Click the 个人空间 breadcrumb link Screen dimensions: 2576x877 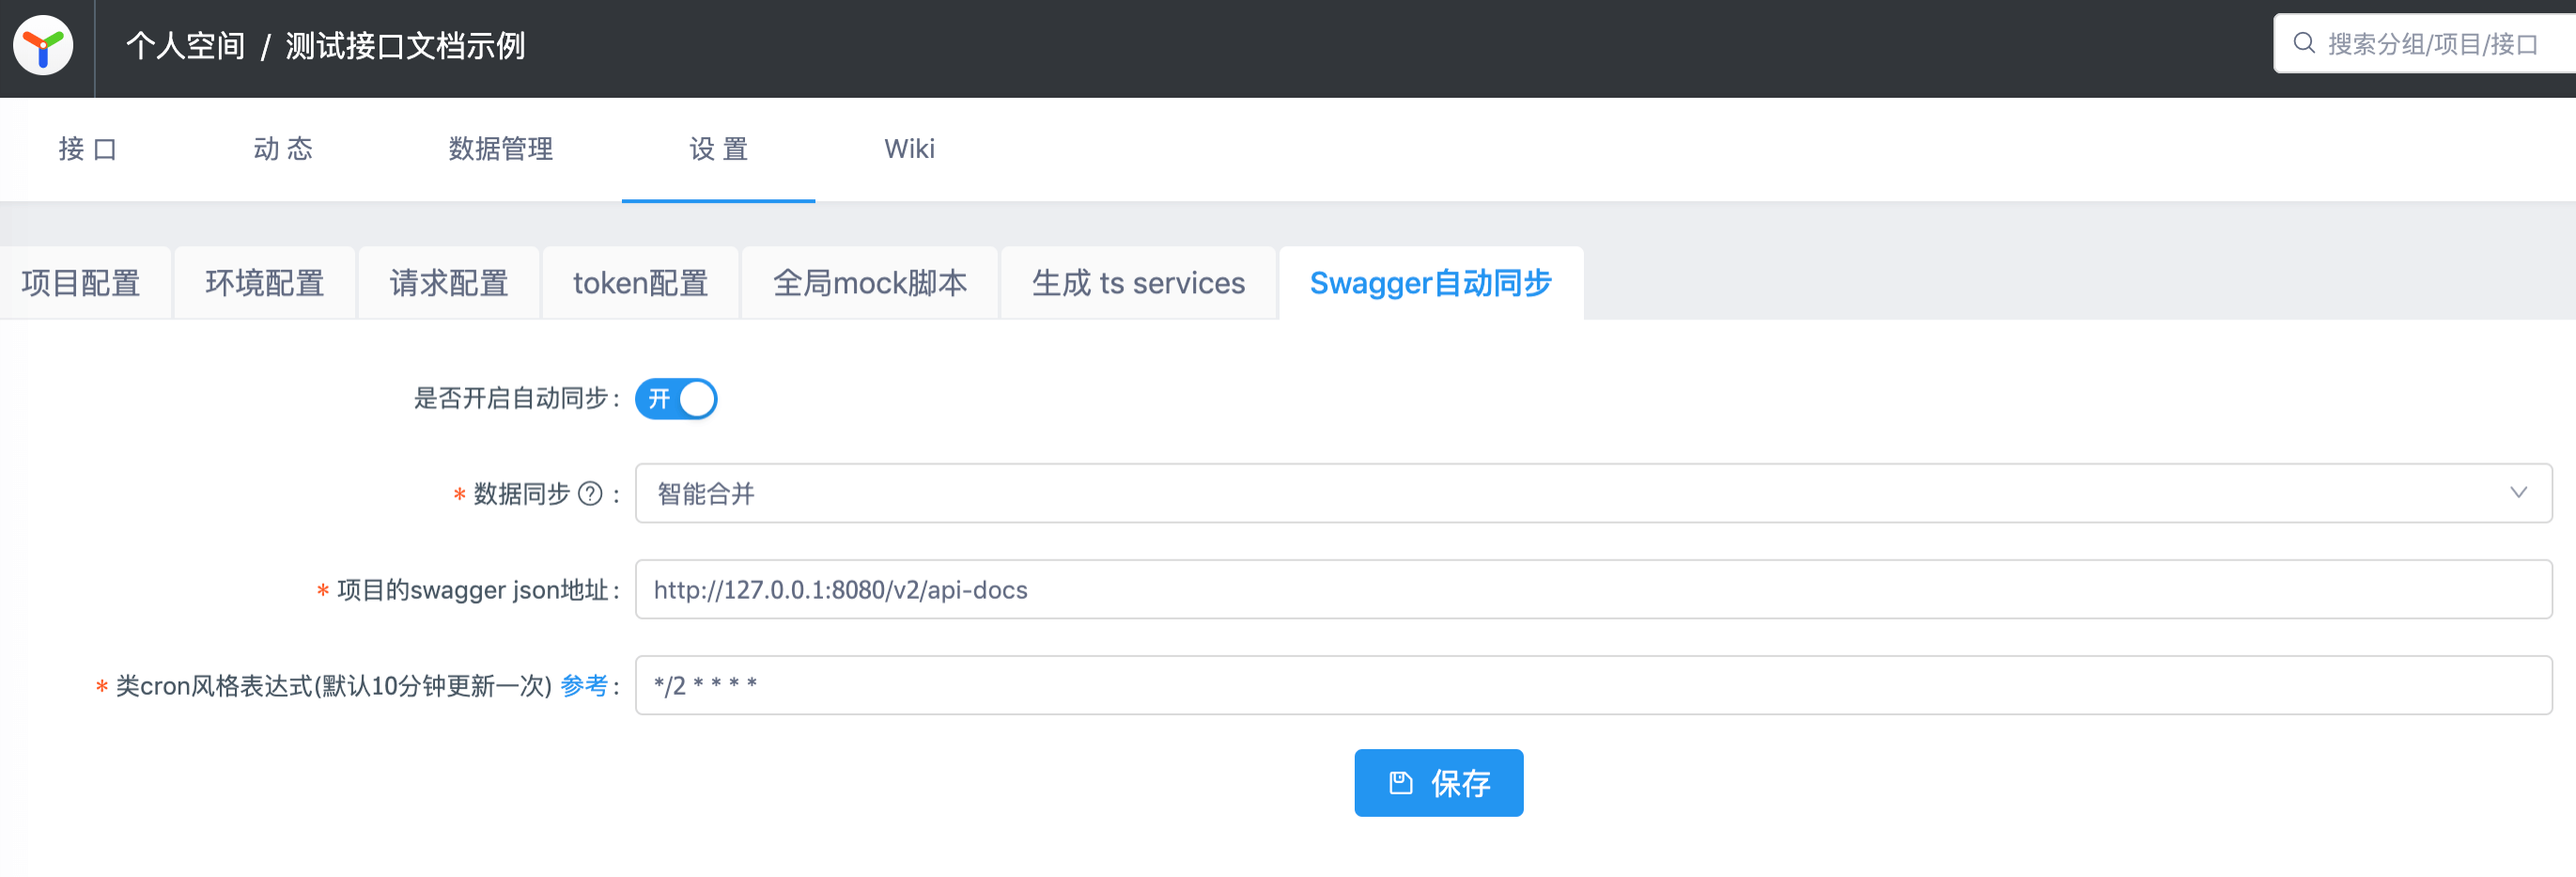[184, 45]
